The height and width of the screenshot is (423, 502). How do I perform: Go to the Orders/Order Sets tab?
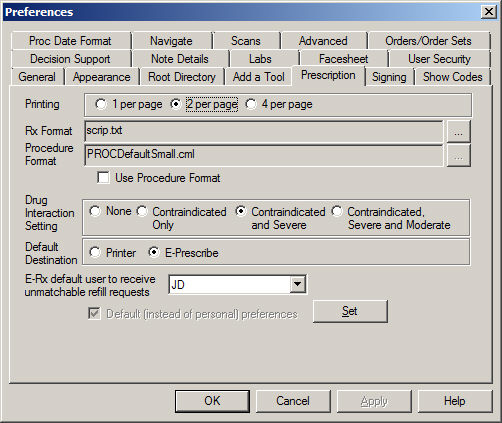(x=428, y=41)
